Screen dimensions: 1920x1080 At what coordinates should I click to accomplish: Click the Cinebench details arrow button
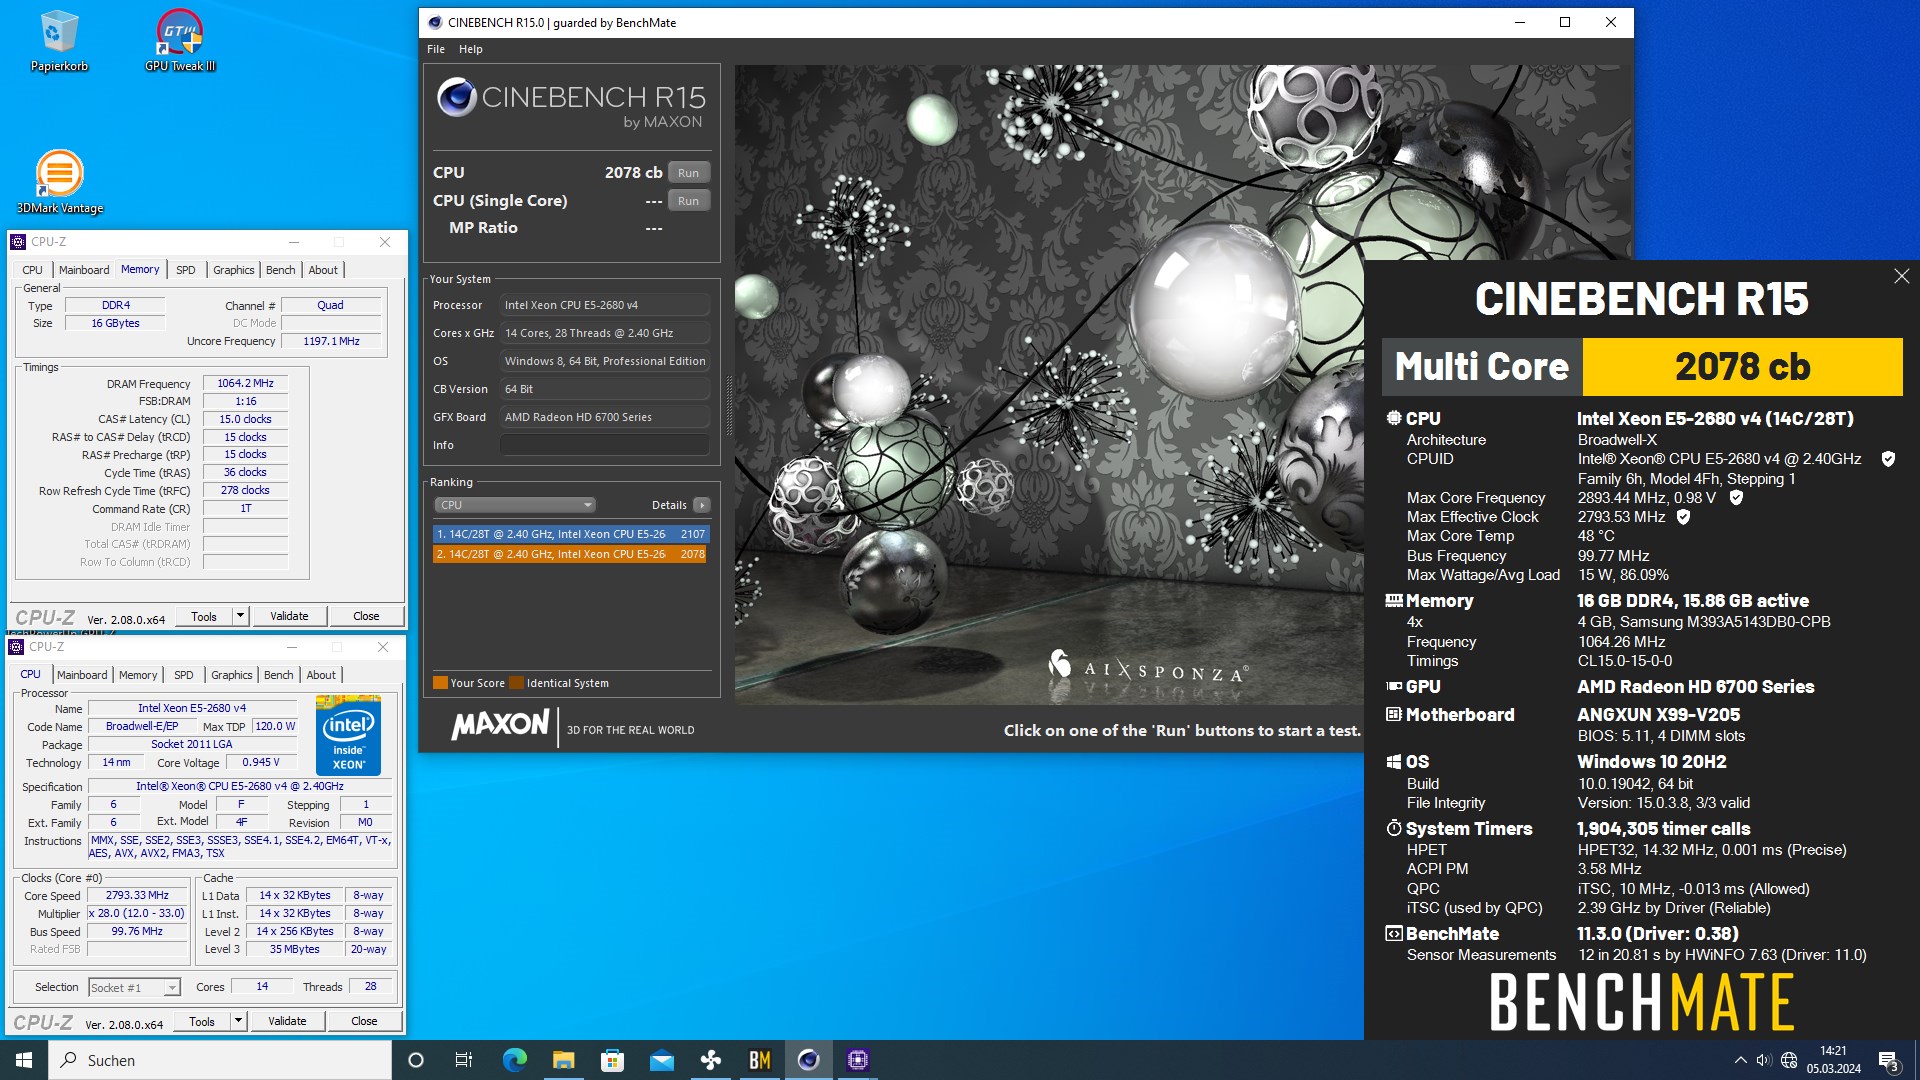702,505
